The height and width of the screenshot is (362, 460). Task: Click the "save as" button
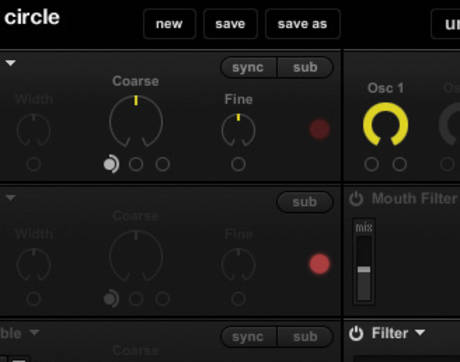[303, 24]
